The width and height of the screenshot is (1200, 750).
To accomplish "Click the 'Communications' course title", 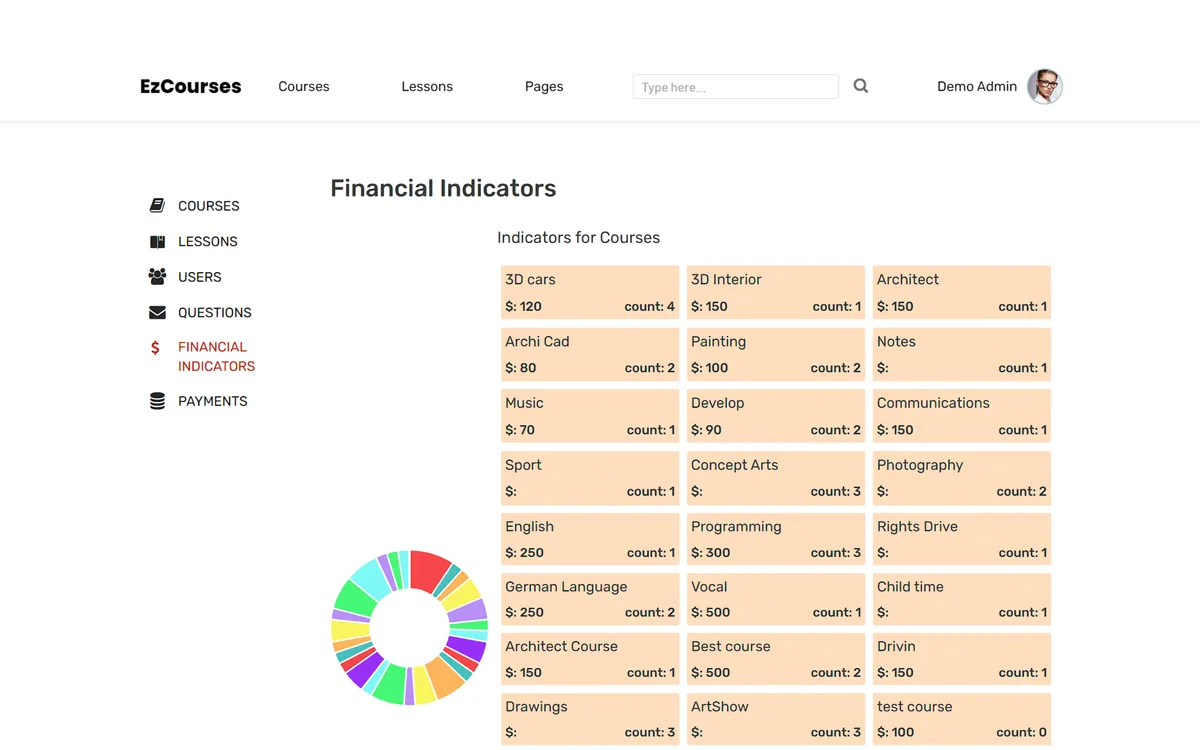I will point(933,403).
